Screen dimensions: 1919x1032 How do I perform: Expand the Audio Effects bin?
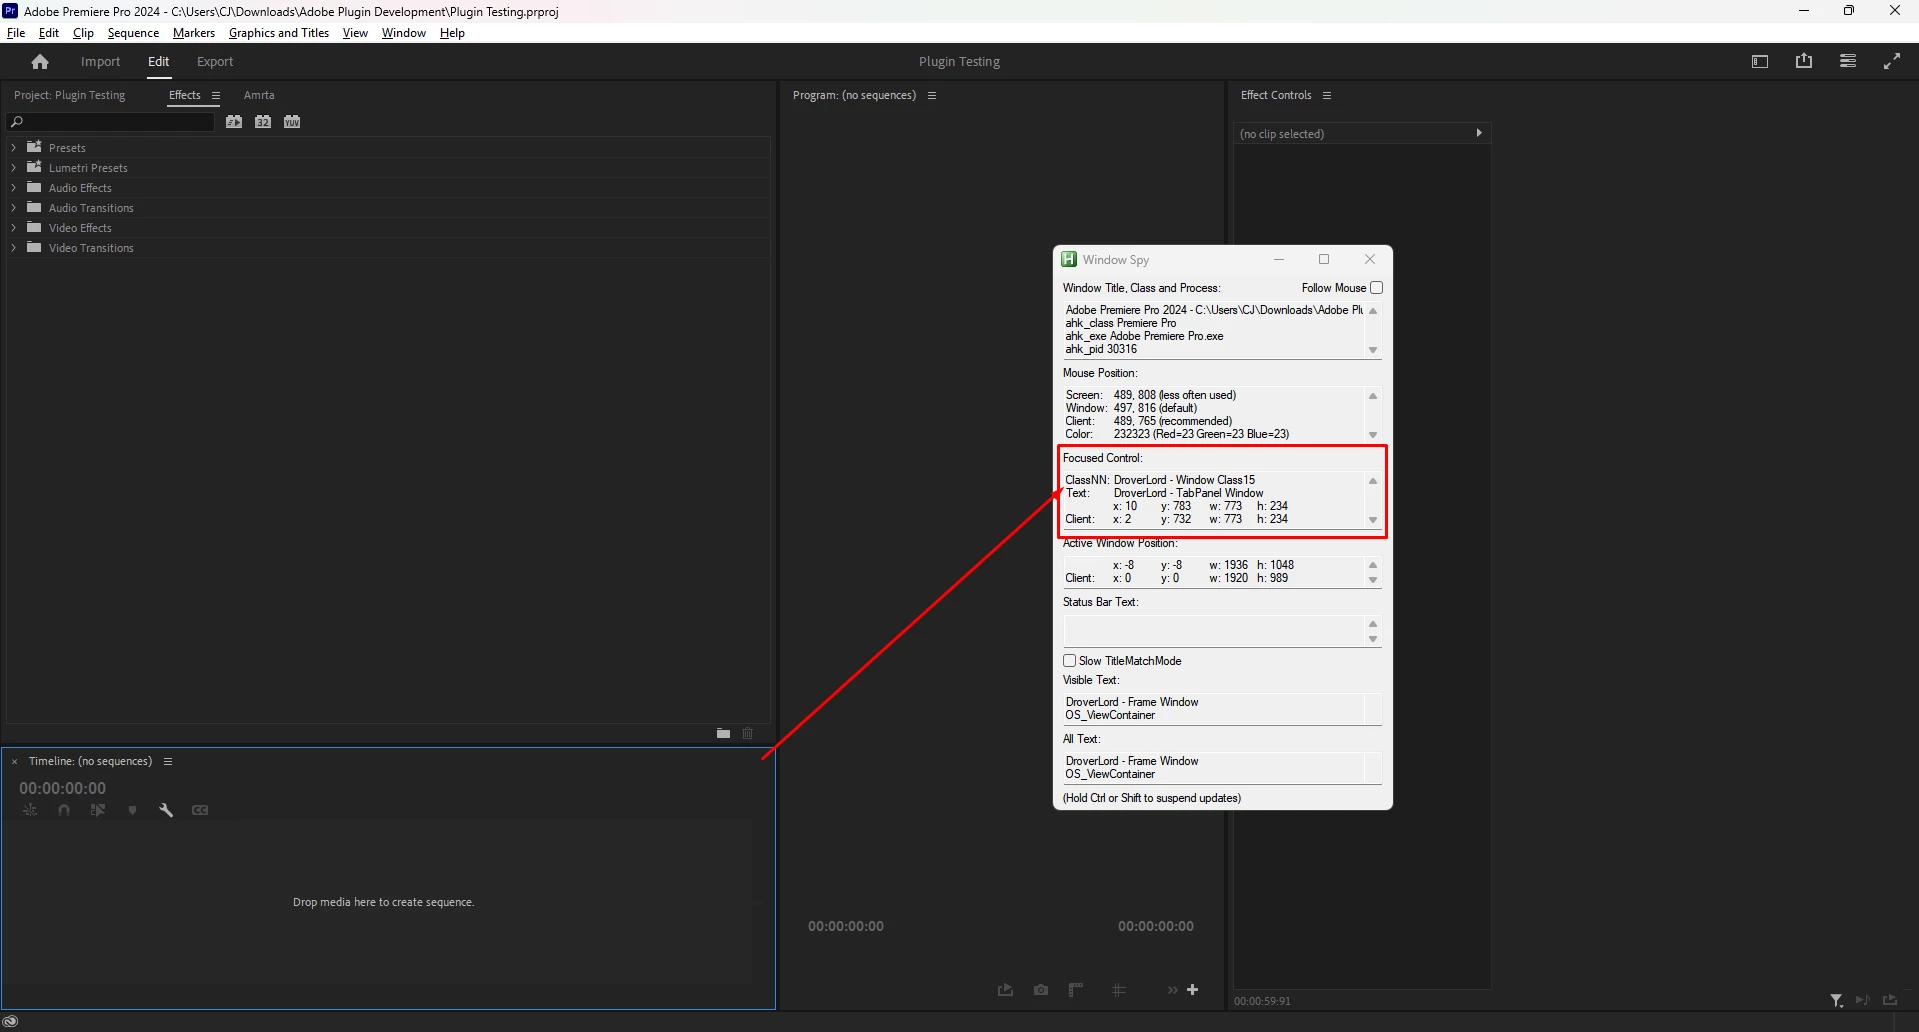(x=14, y=187)
